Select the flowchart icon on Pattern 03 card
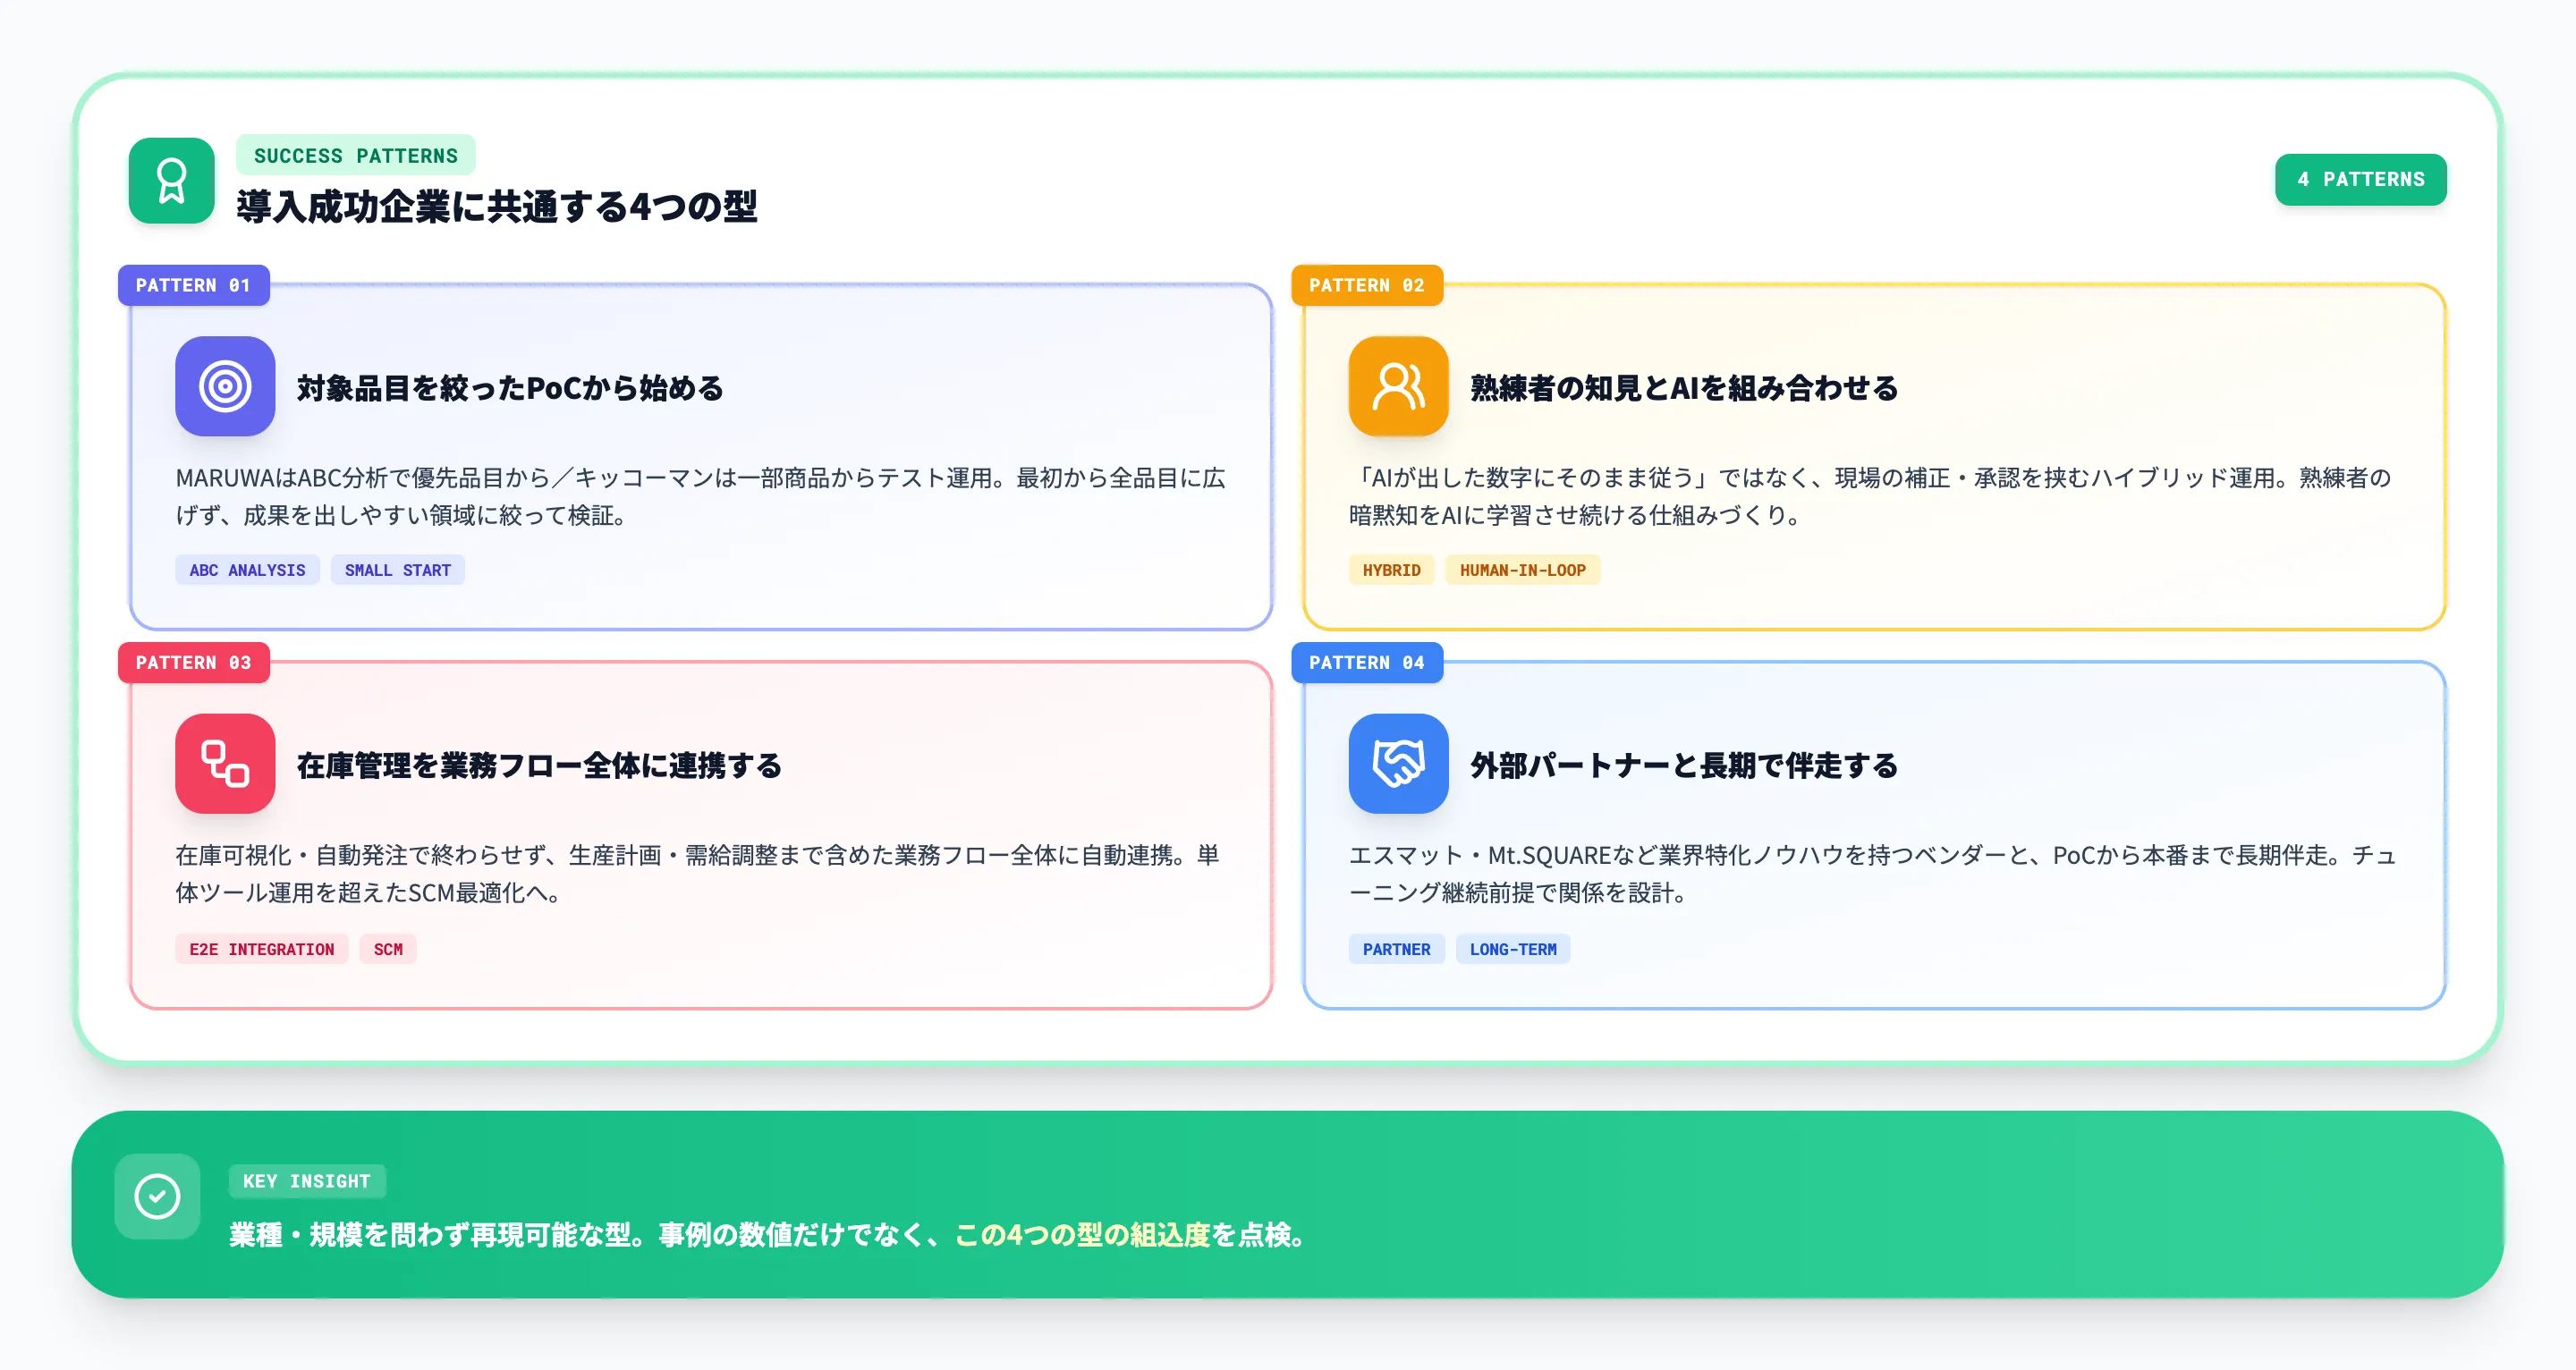The image size is (2576, 1370). (225, 765)
